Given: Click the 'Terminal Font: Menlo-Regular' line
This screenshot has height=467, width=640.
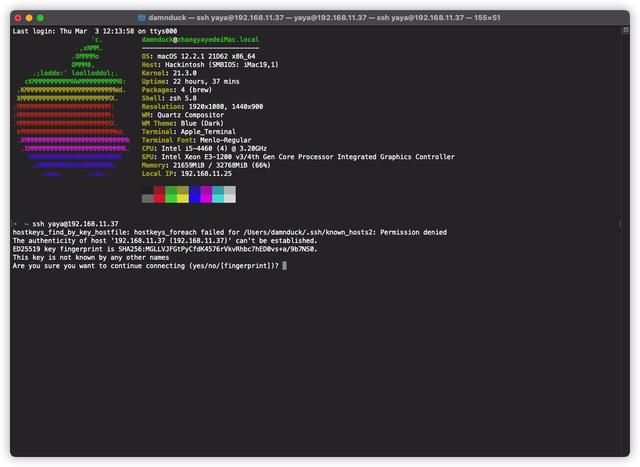Looking at the screenshot, I should 196,140.
